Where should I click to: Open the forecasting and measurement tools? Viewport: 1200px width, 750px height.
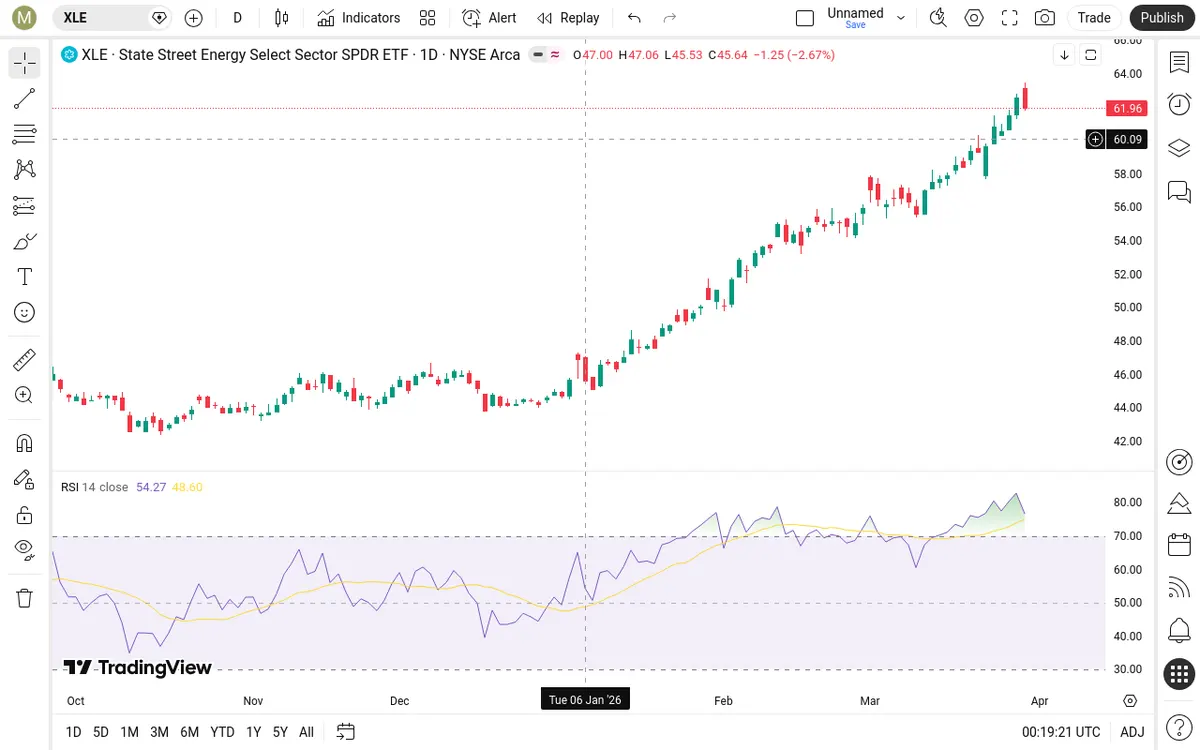[25, 206]
